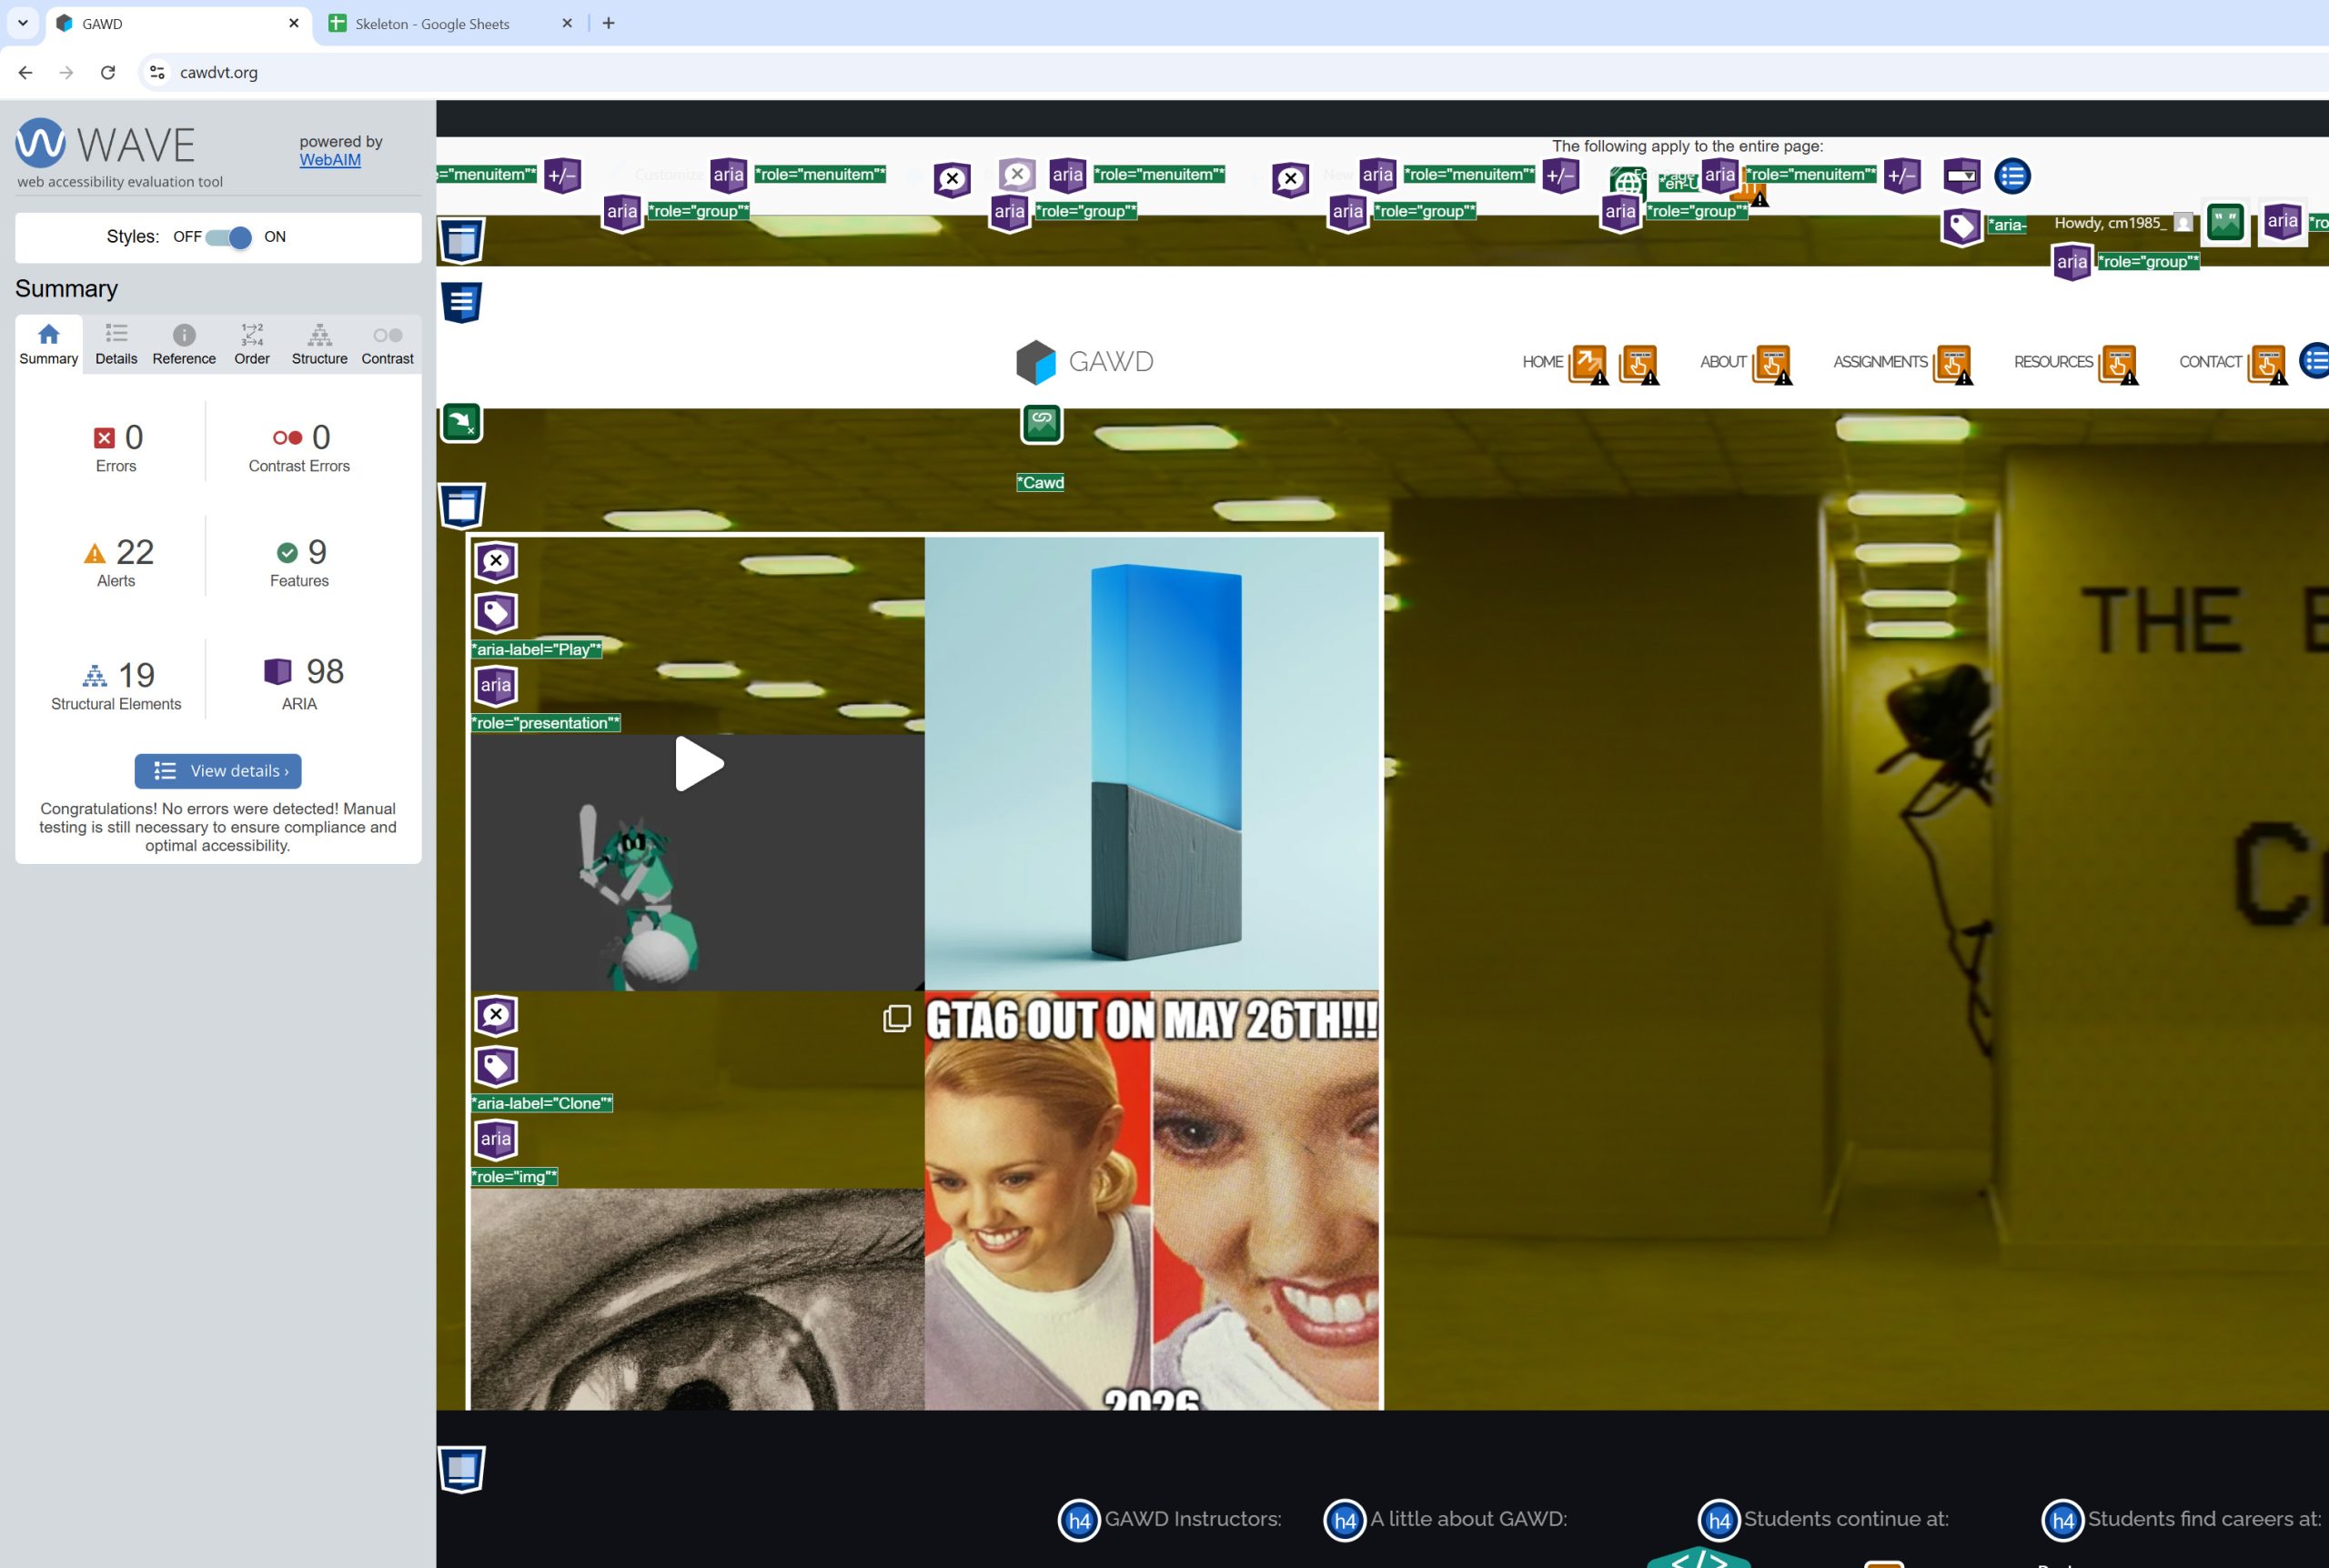Open the tab search dropdown arrow
2329x1568 pixels.
(x=22, y=22)
